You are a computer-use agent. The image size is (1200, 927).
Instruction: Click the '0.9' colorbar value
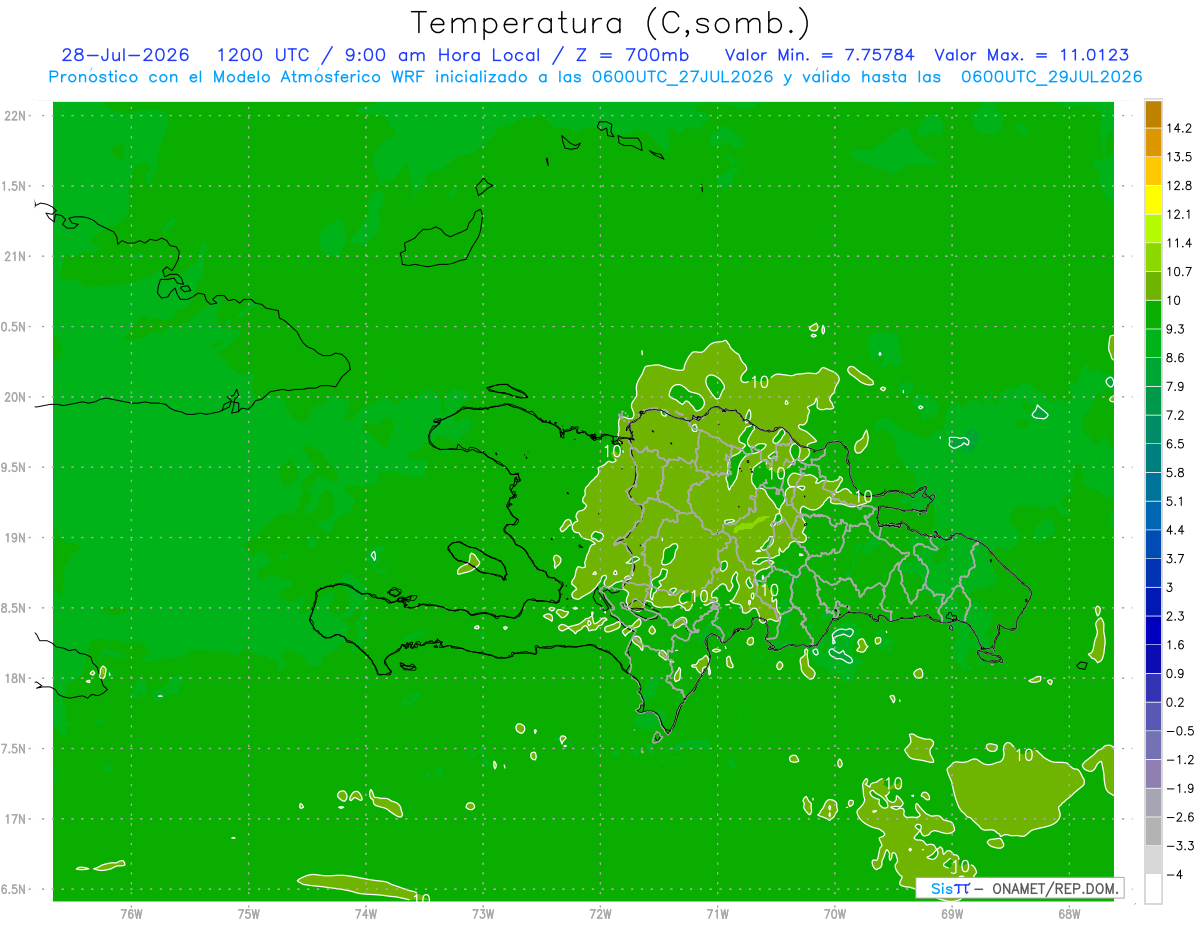[1176, 673]
